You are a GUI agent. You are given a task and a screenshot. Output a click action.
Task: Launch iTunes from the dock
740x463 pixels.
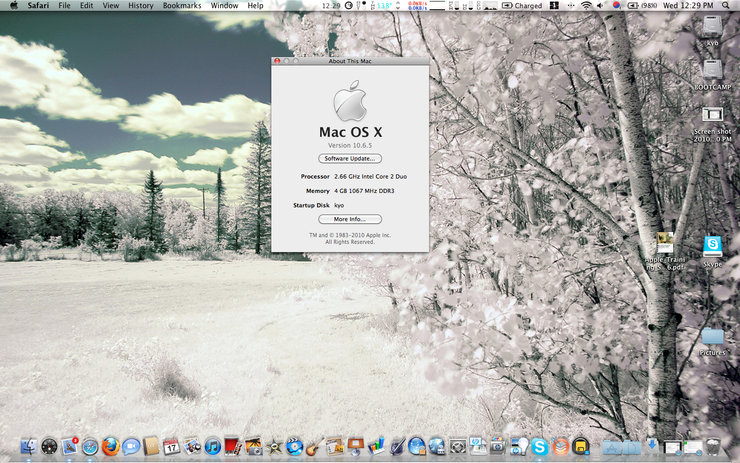[x=213, y=446]
